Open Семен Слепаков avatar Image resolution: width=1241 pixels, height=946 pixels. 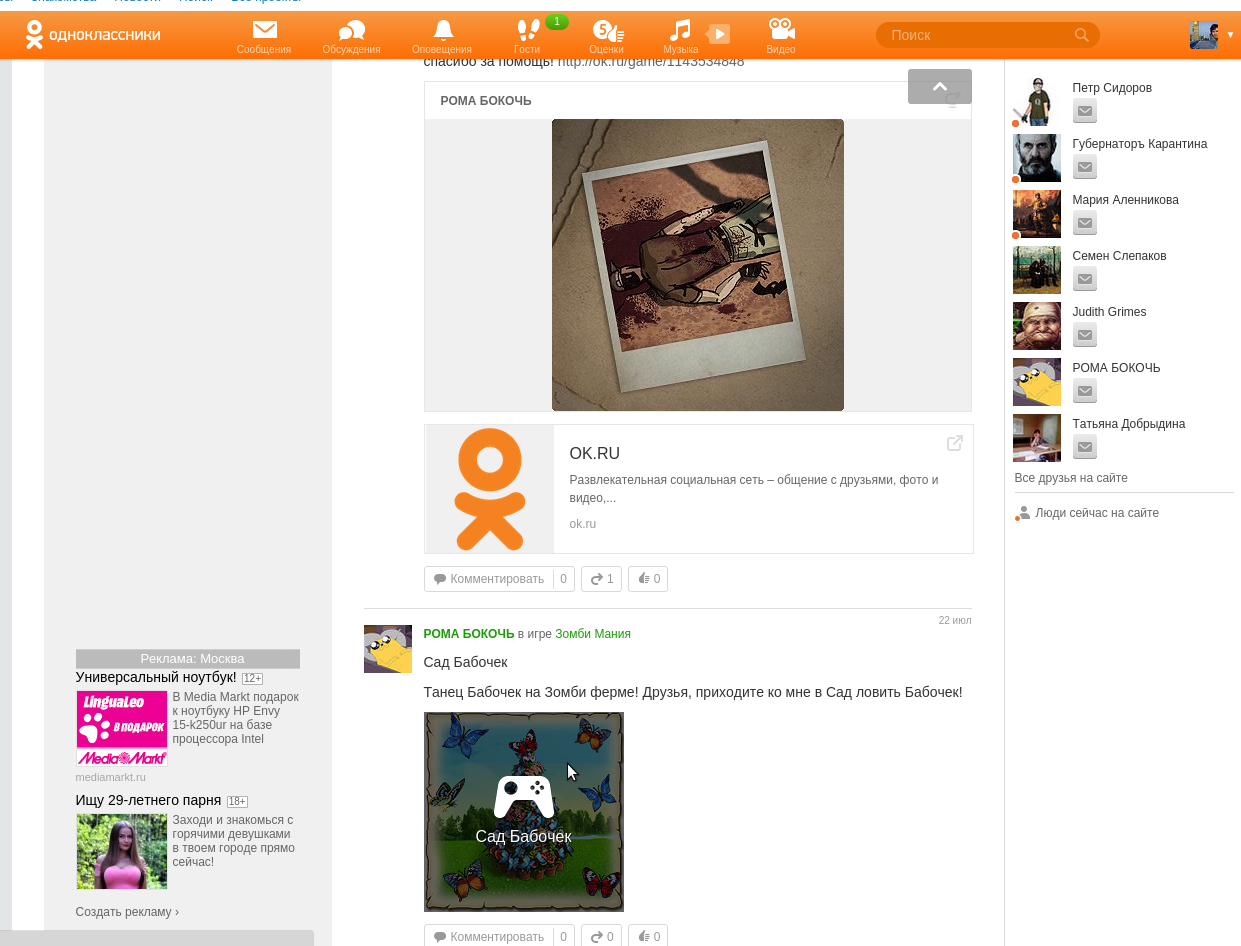pyautogui.click(x=1037, y=270)
